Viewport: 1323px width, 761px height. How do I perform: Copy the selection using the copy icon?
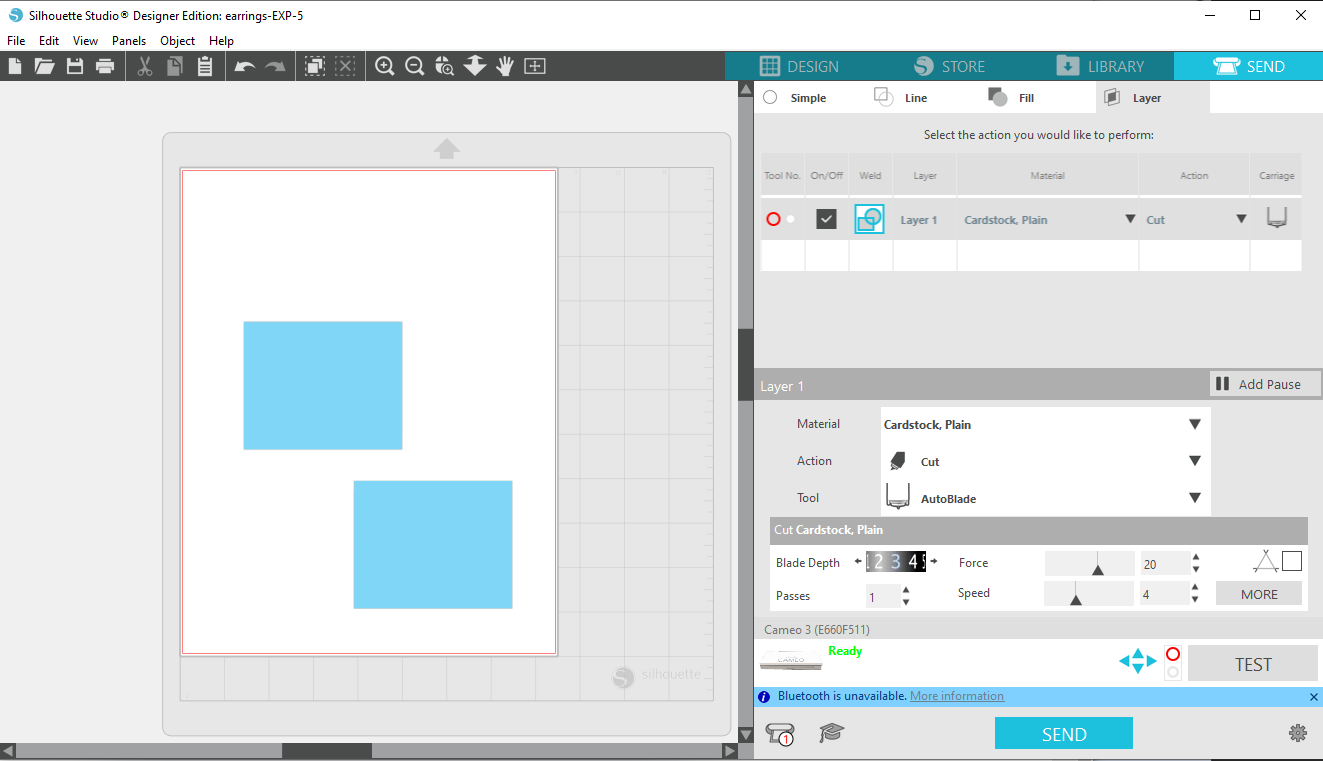click(175, 66)
